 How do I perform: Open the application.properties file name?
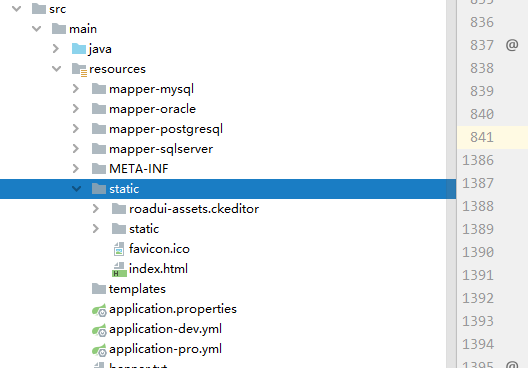pos(173,310)
